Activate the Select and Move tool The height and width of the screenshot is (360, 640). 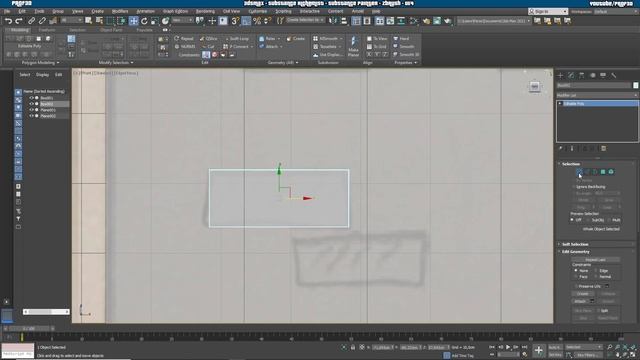pyautogui.click(x=133, y=21)
